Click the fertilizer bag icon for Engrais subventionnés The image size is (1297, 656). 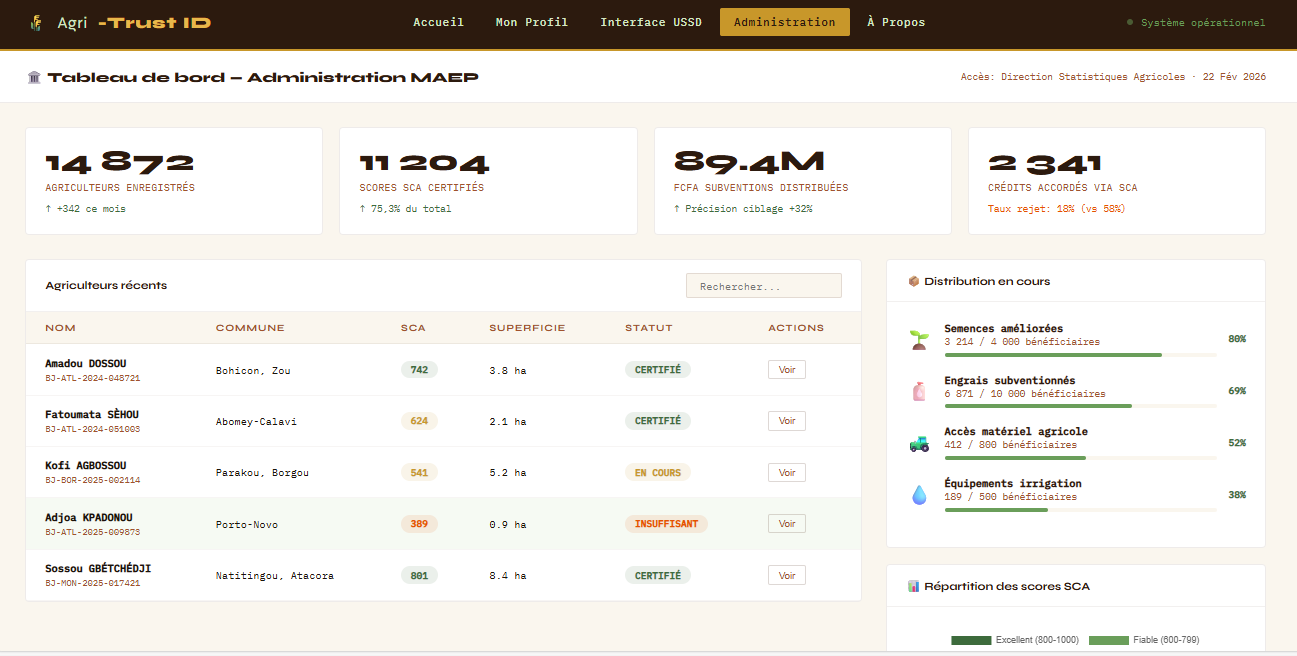919,391
